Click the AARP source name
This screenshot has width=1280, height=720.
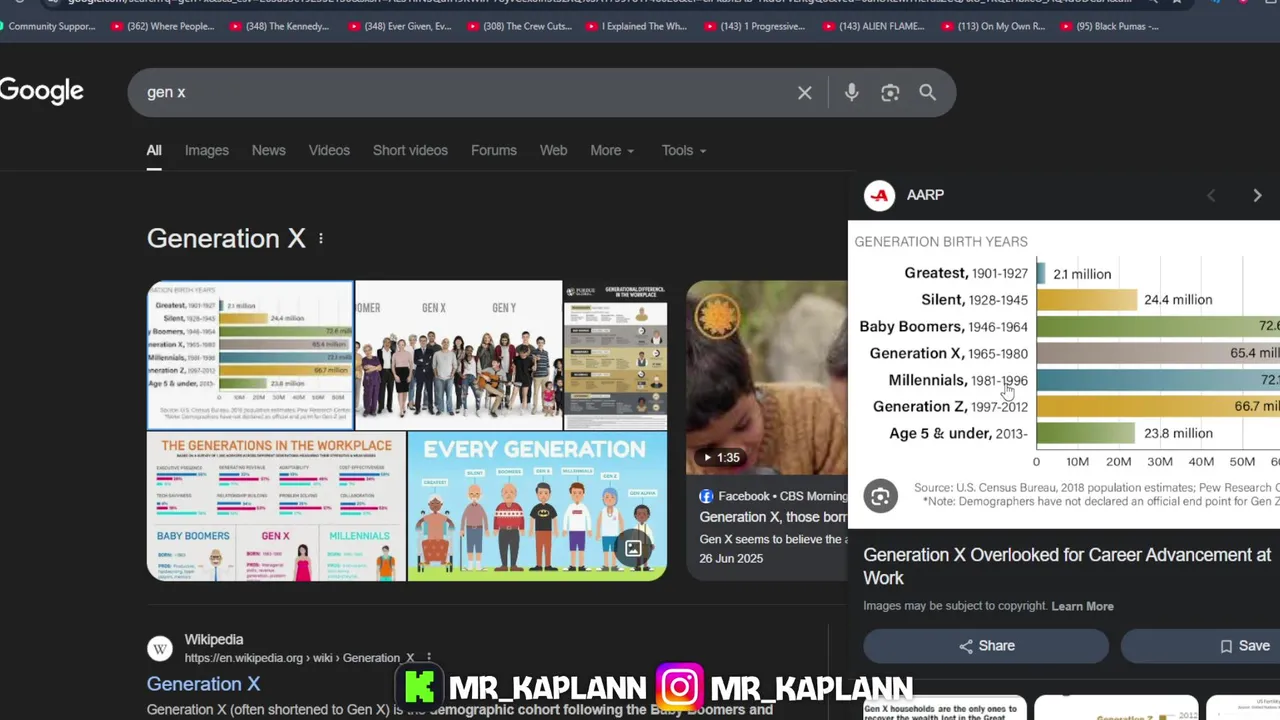point(925,196)
